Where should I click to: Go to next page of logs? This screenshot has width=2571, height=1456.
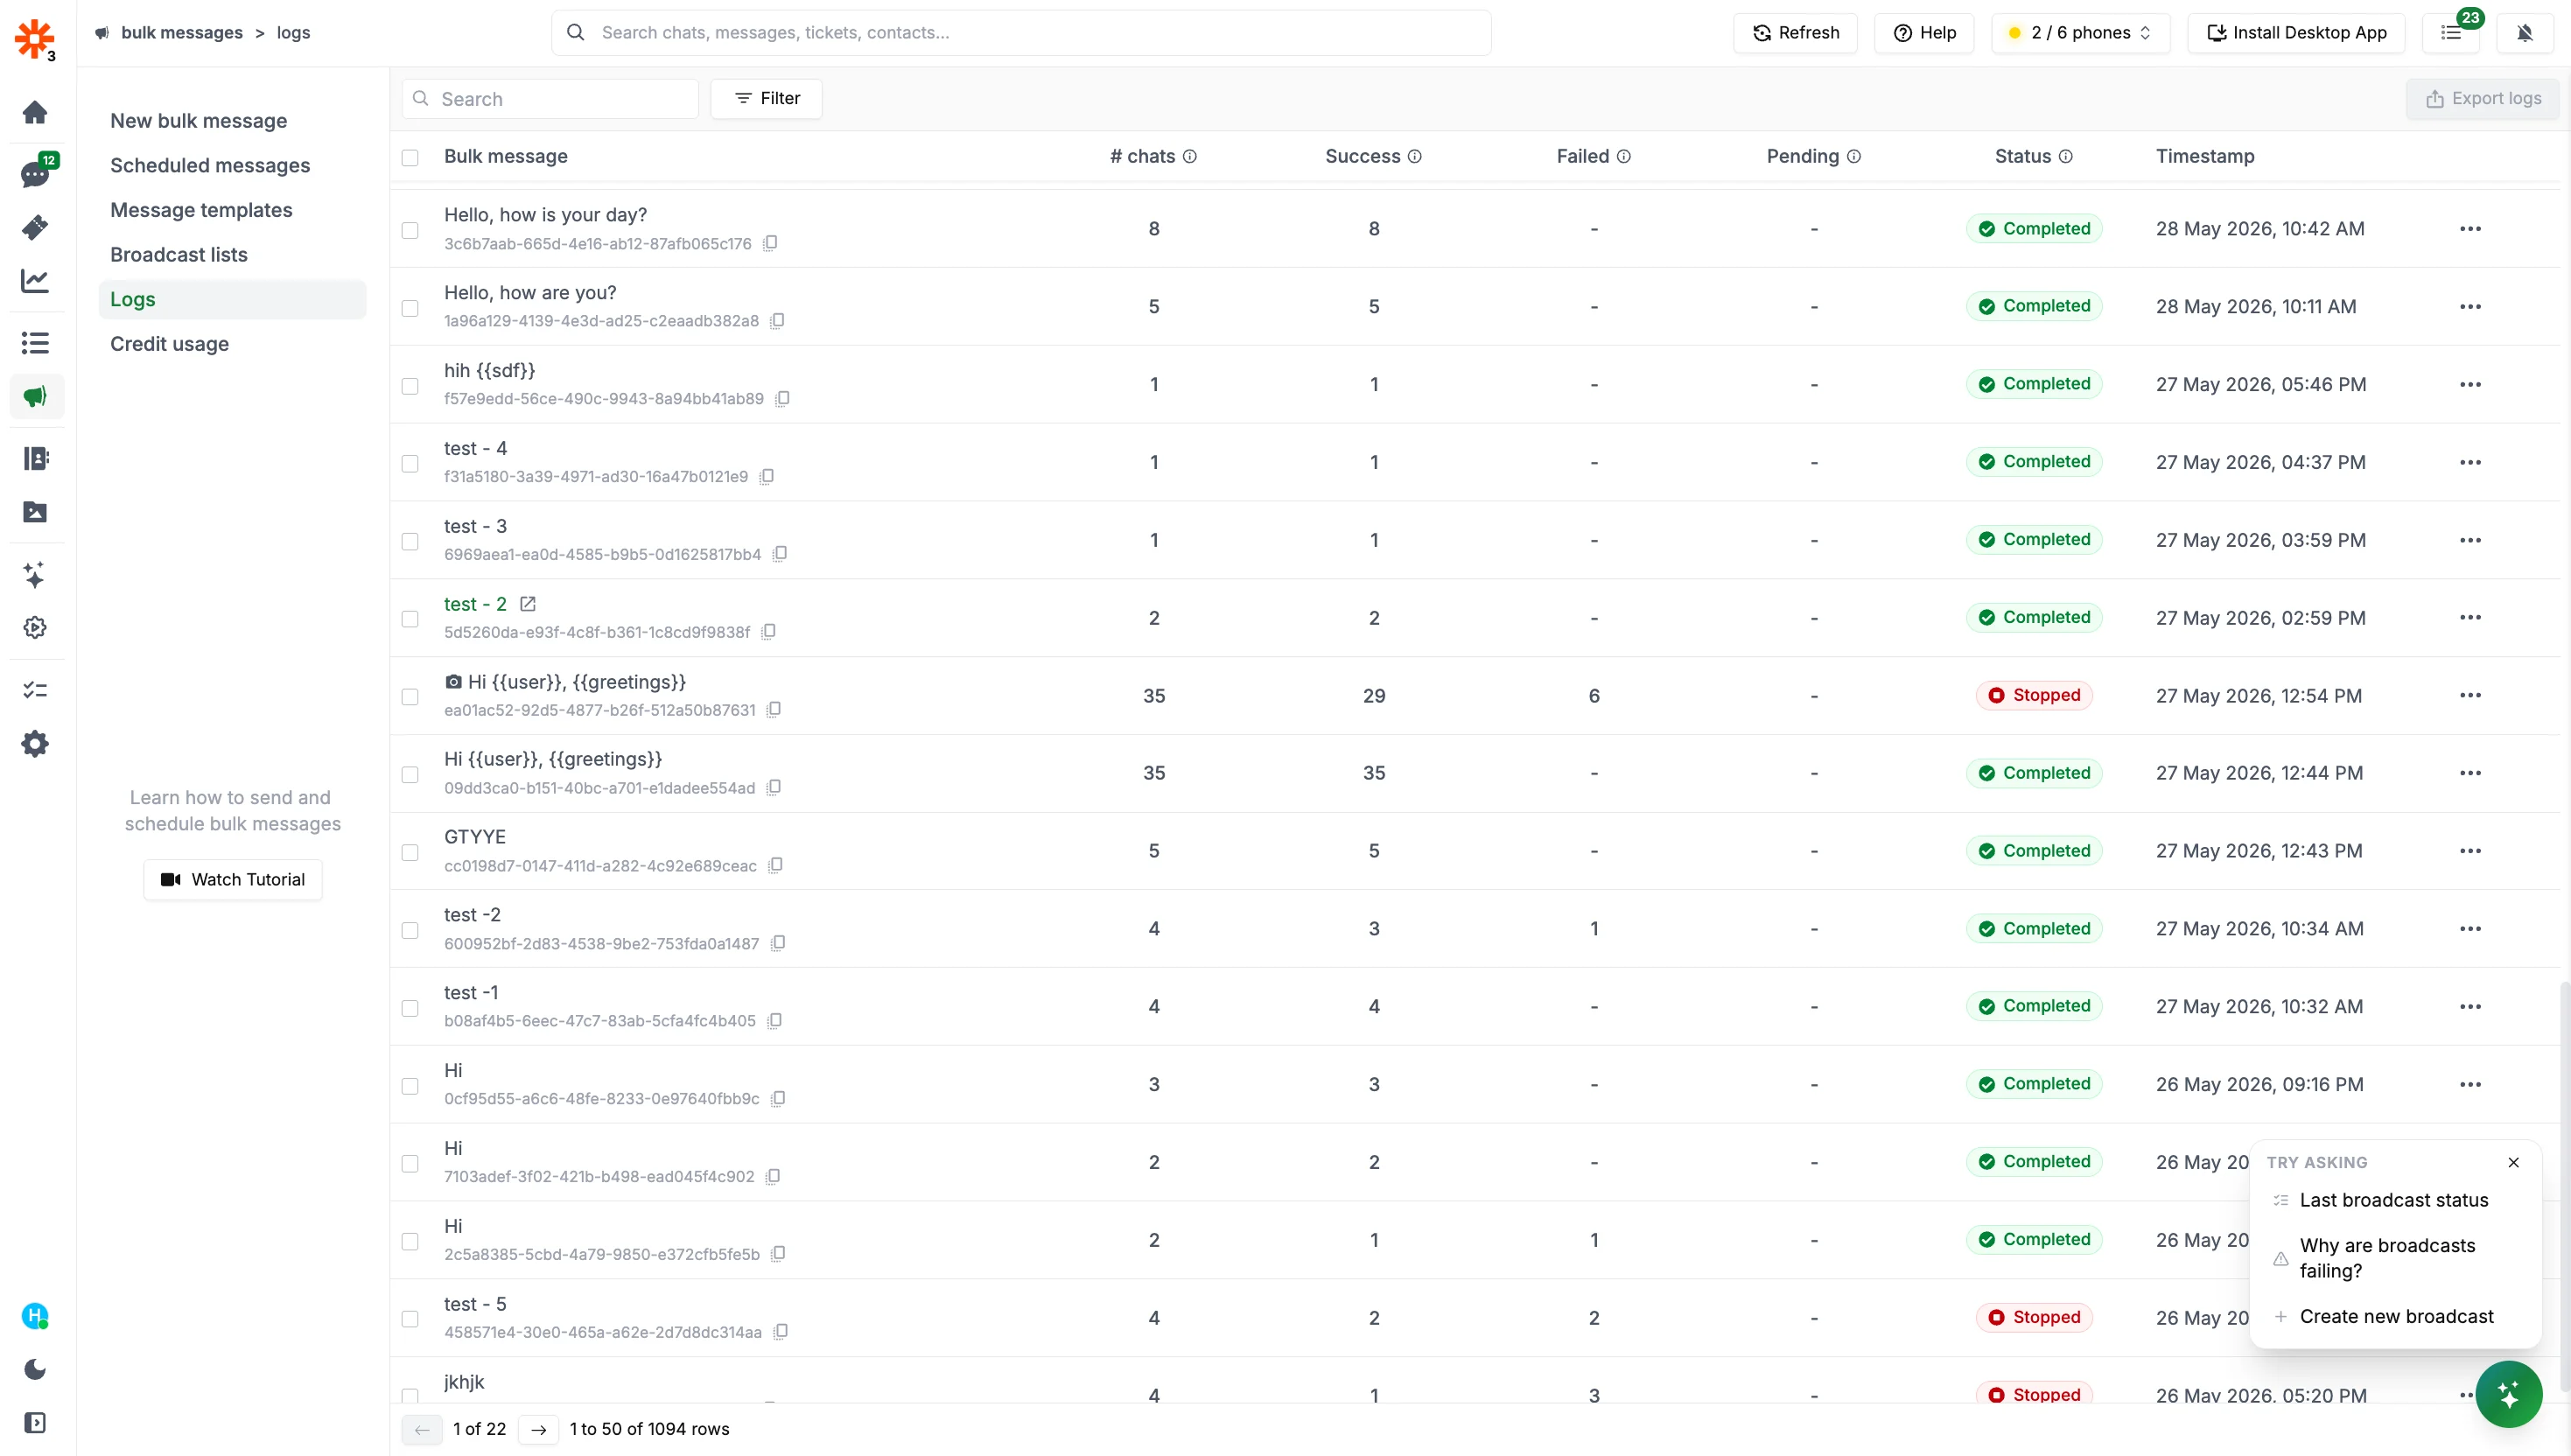click(x=538, y=1430)
